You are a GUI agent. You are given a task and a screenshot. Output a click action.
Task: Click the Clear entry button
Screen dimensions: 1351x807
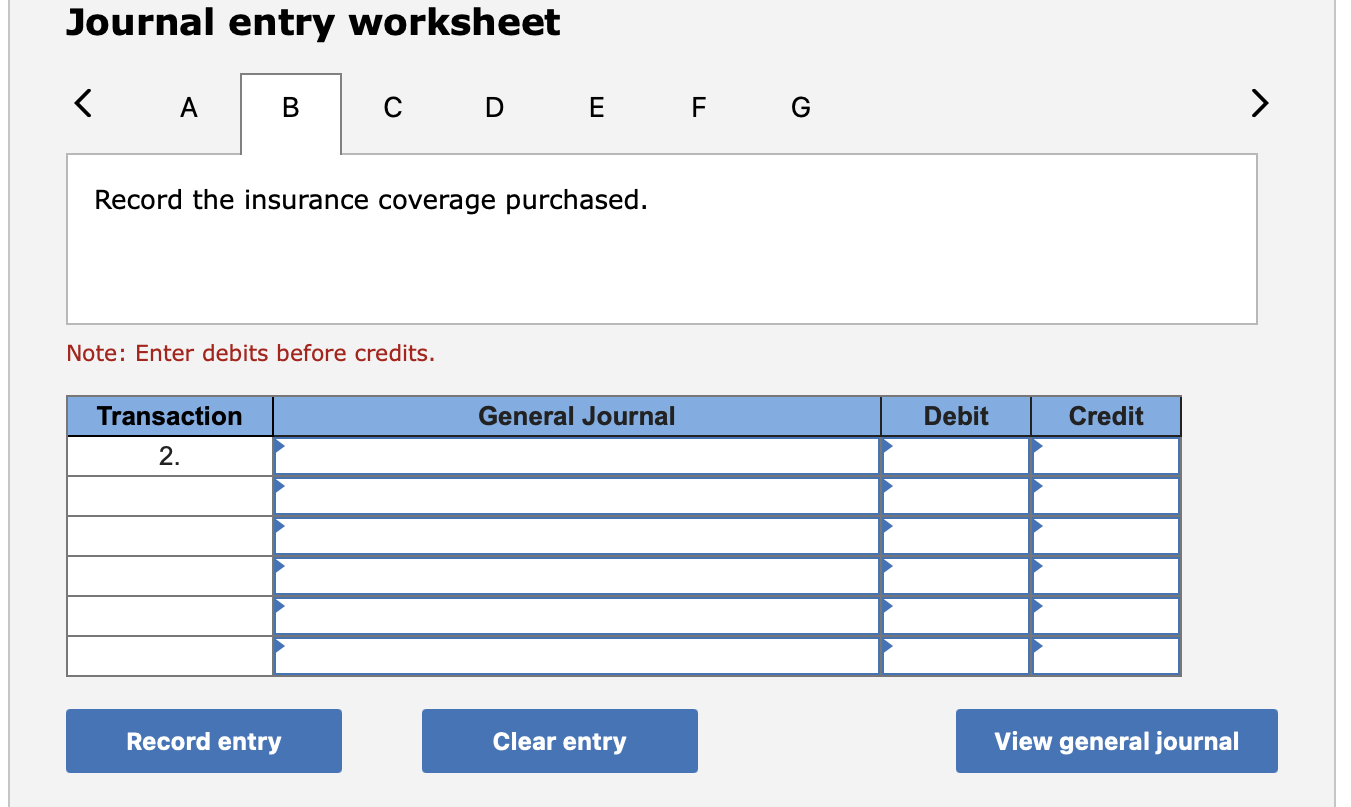[x=559, y=741]
